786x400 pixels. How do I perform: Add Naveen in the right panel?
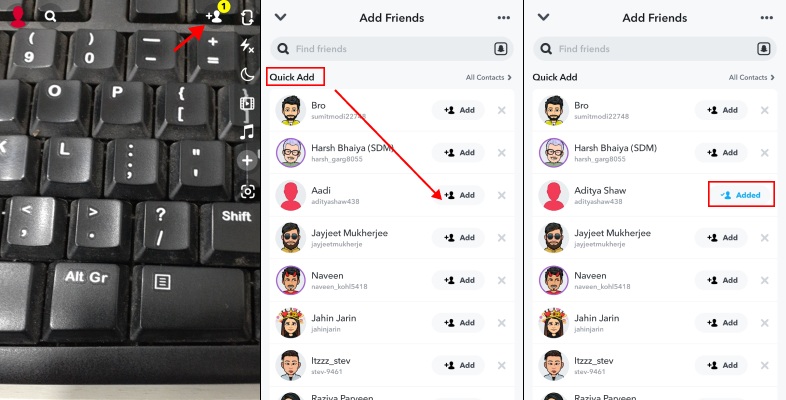(721, 280)
